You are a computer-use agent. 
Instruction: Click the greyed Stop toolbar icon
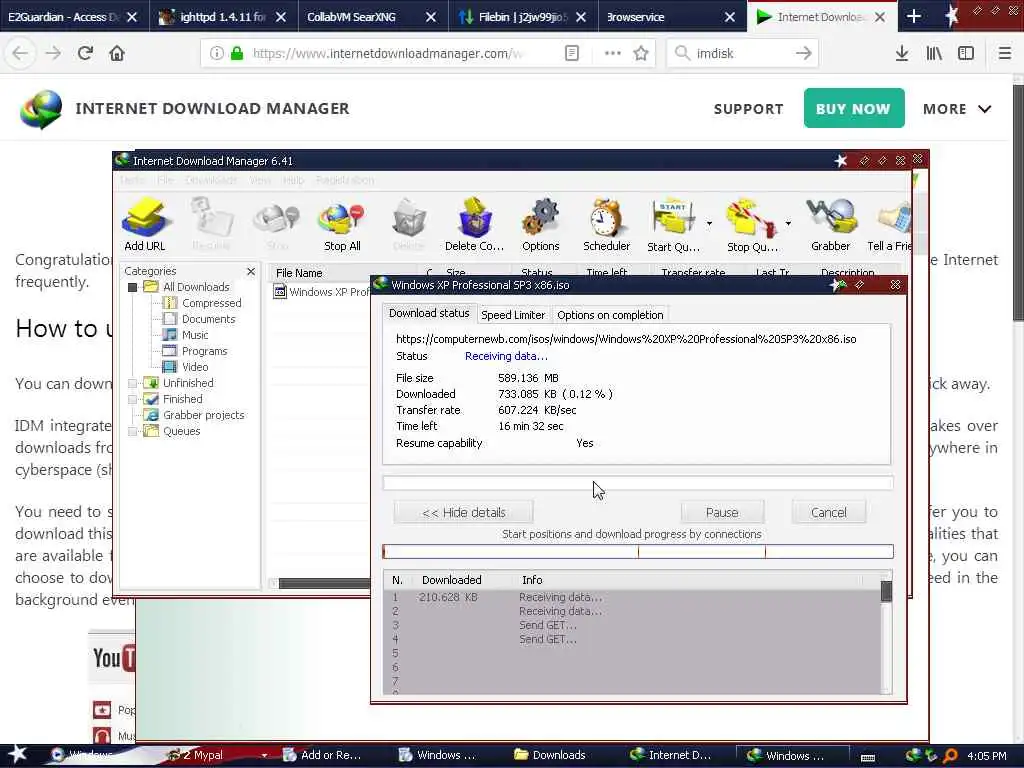(x=277, y=225)
